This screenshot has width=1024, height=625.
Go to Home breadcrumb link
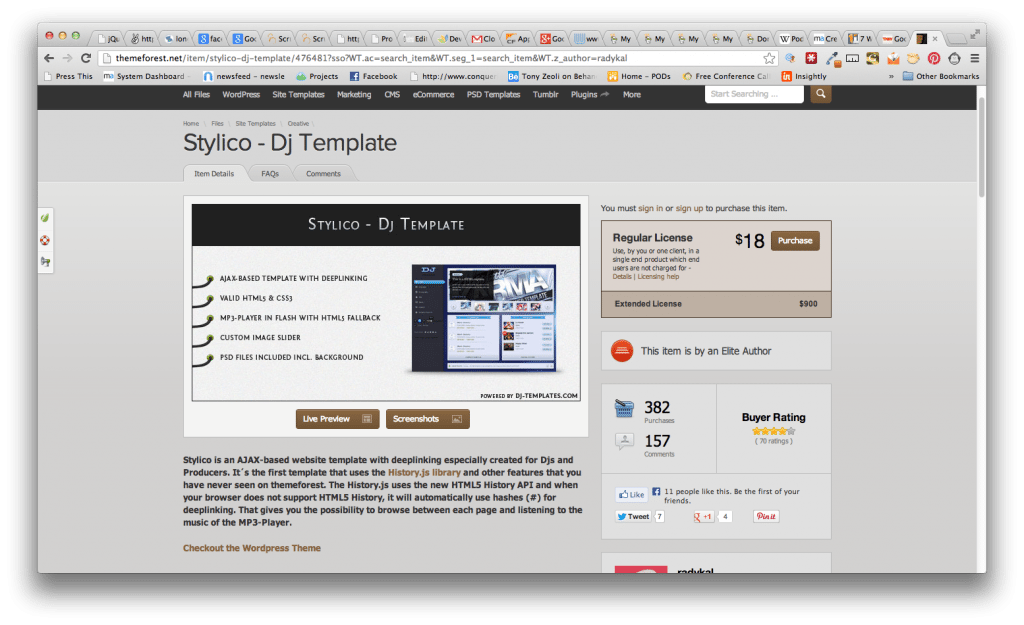coord(191,123)
